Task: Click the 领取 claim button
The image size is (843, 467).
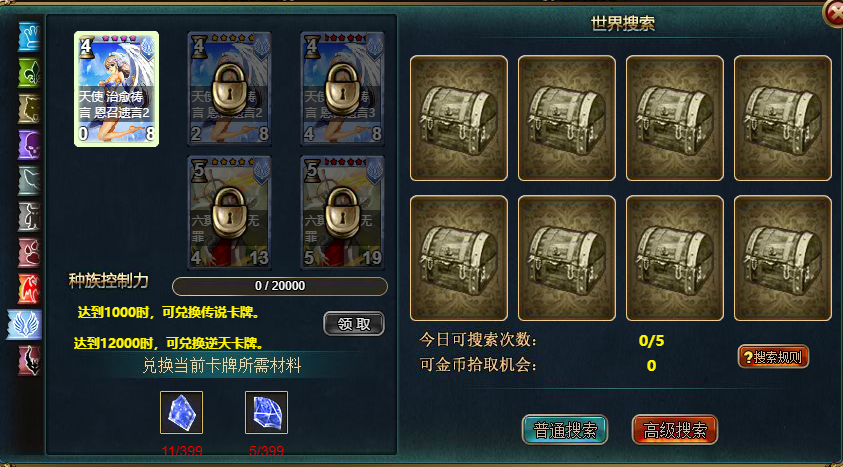Action: click(354, 324)
